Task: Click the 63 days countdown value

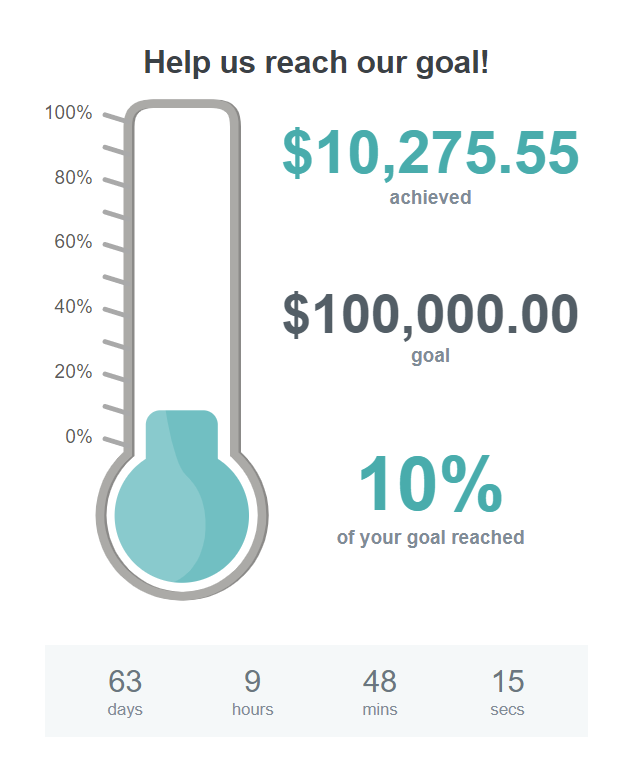Action: click(125, 681)
